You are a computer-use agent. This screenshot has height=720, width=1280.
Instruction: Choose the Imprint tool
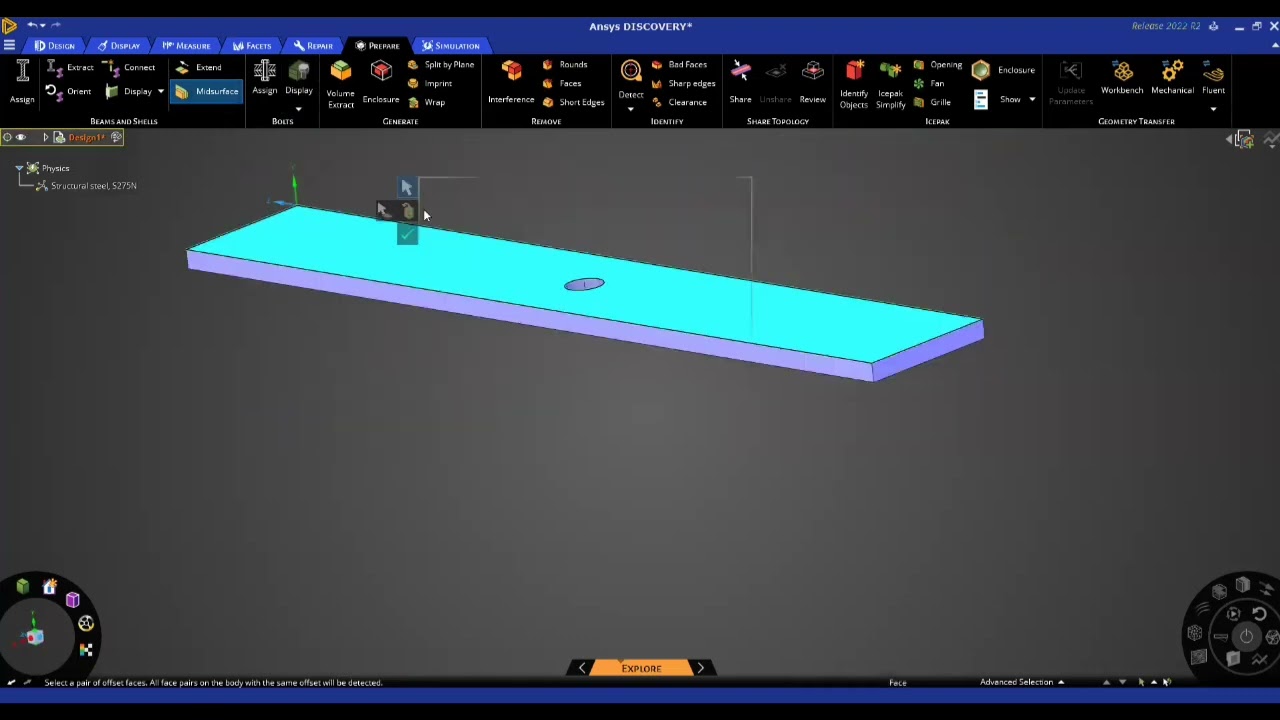pos(430,84)
